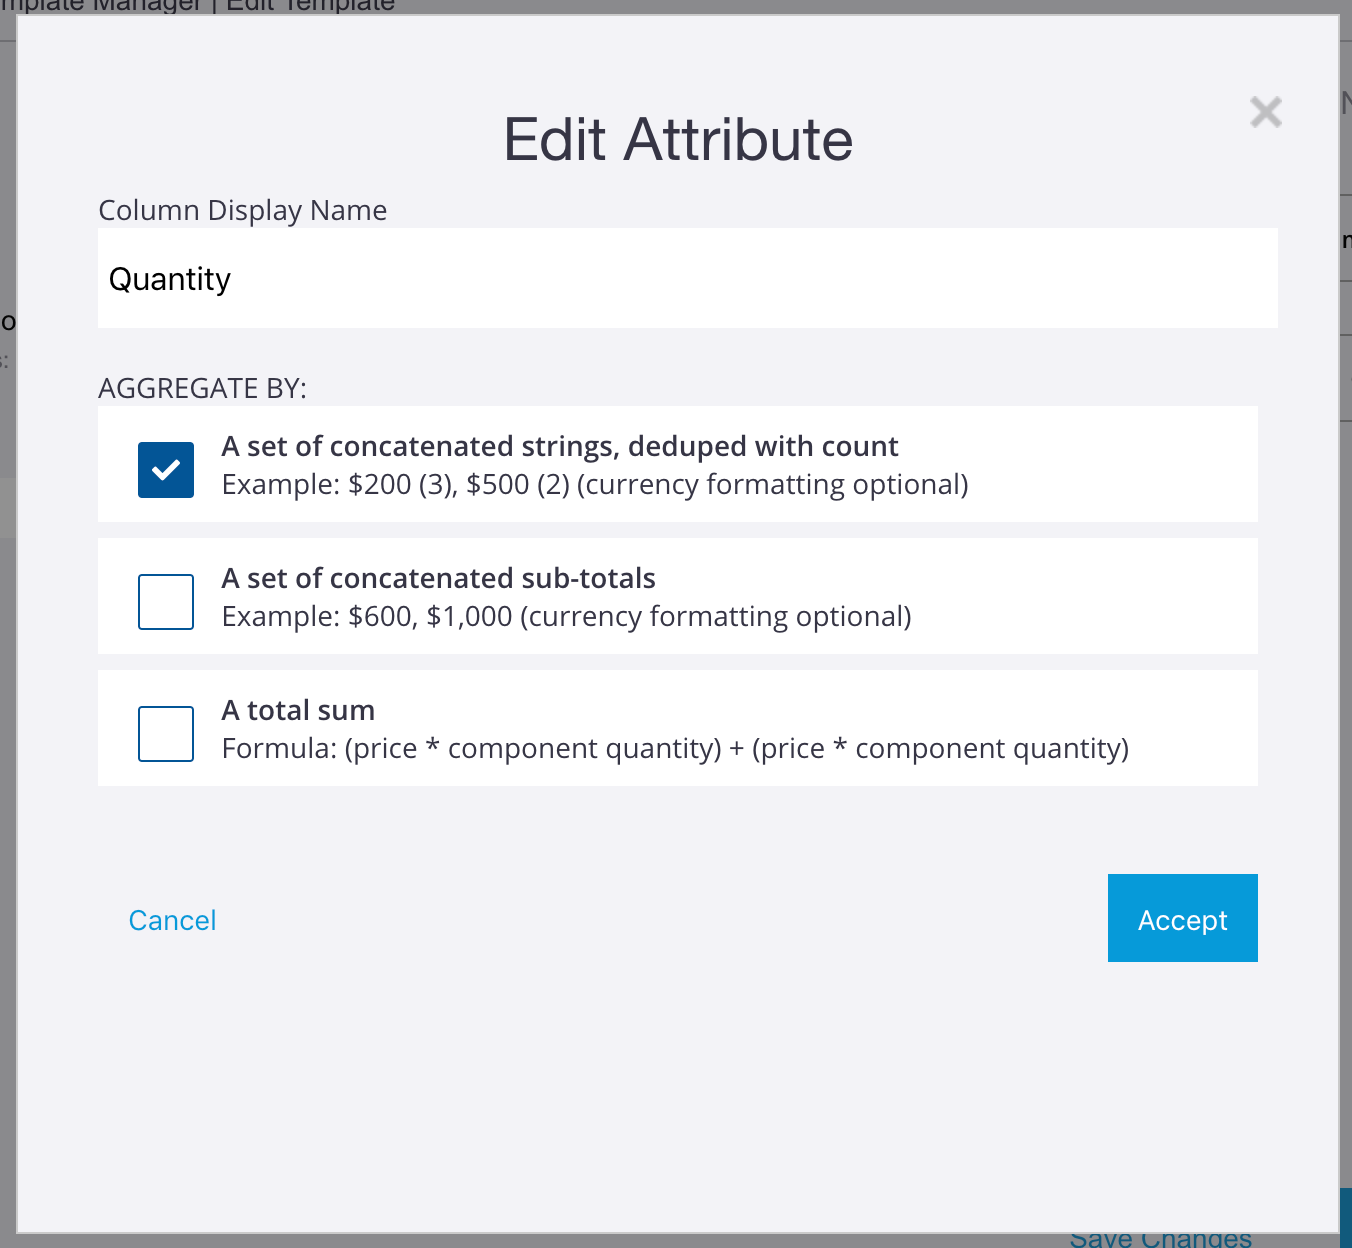Screen dimensions: 1352x1248
Task: Dismiss the dialog with the X icon
Action: point(1265,112)
